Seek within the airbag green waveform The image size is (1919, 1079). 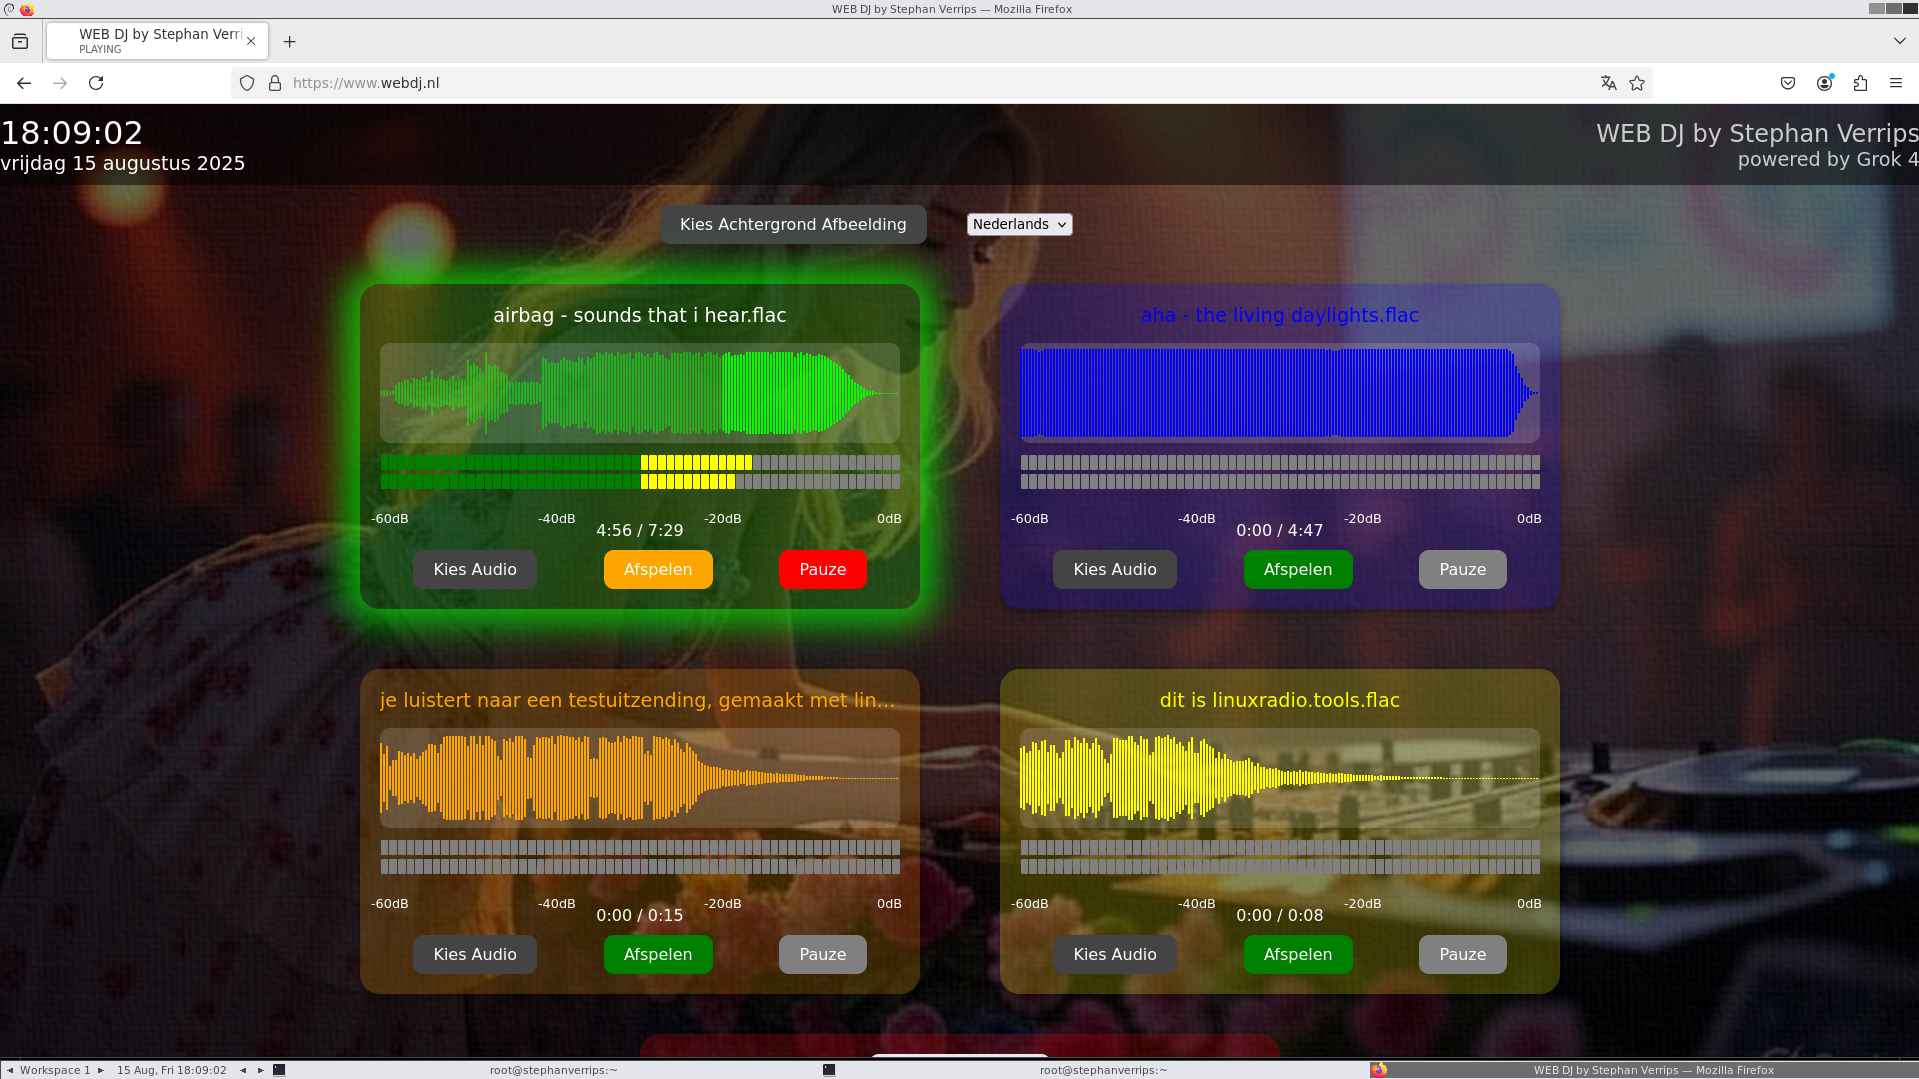(x=640, y=393)
